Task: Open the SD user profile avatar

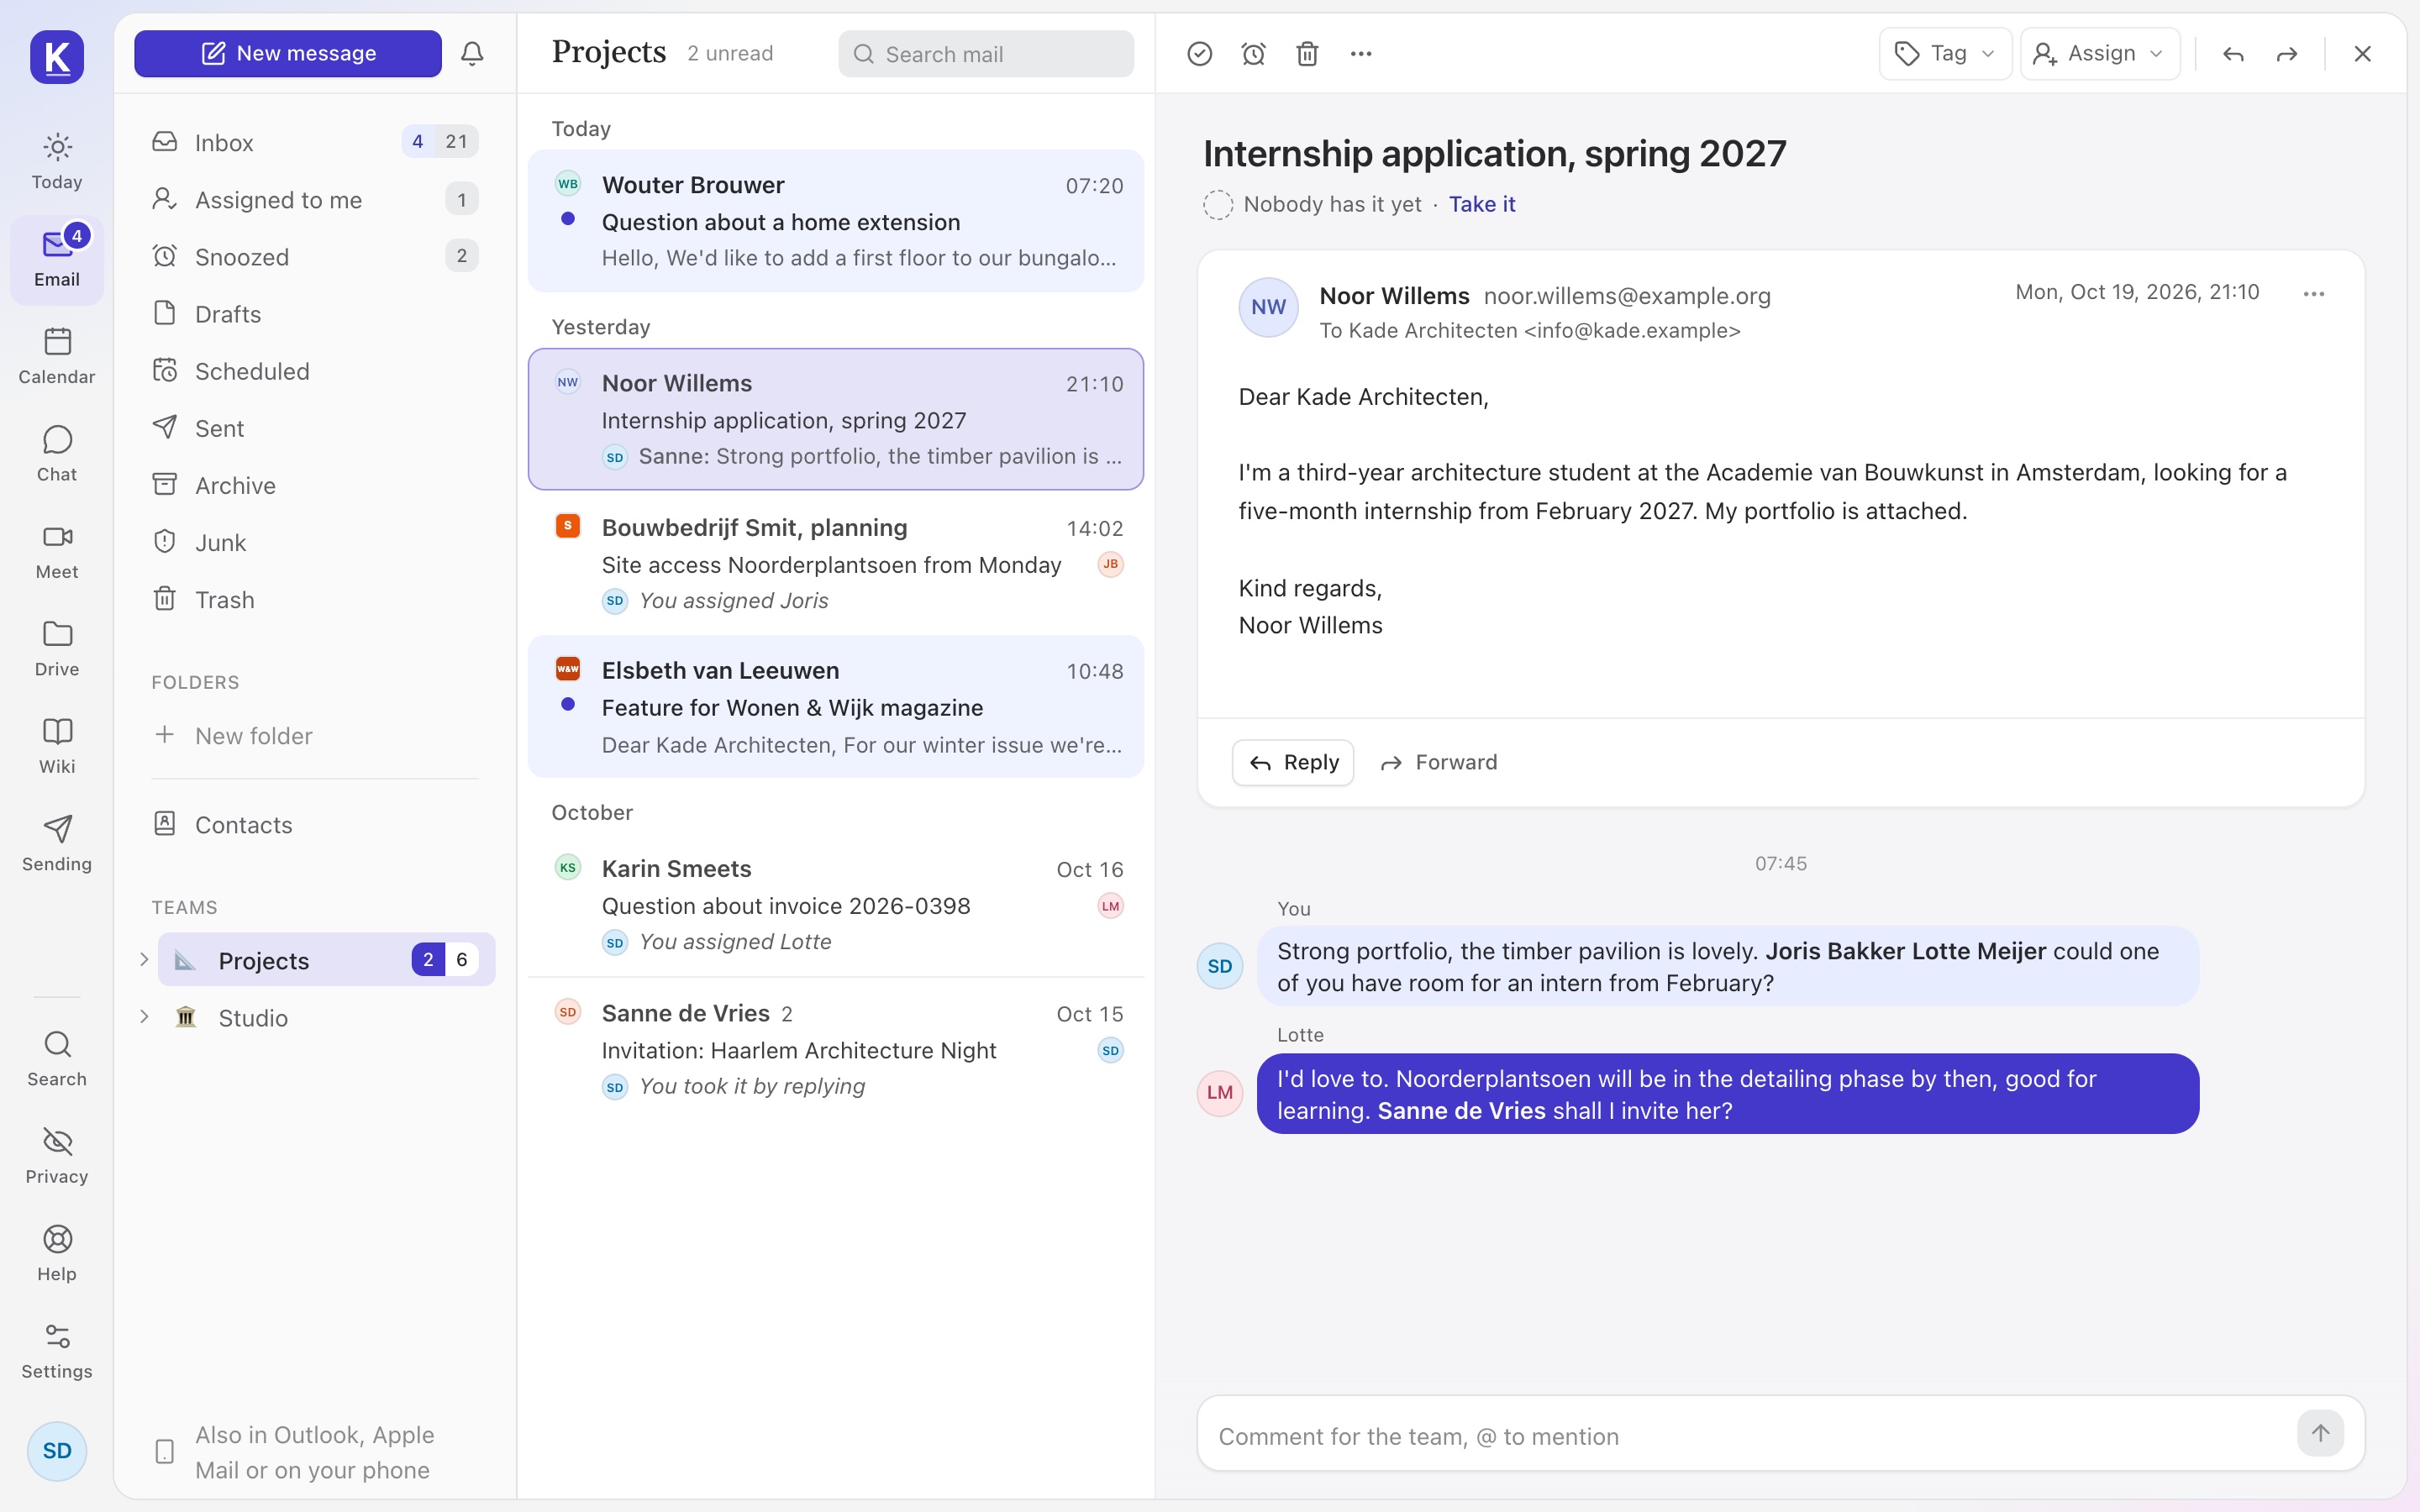Action: [x=57, y=1451]
